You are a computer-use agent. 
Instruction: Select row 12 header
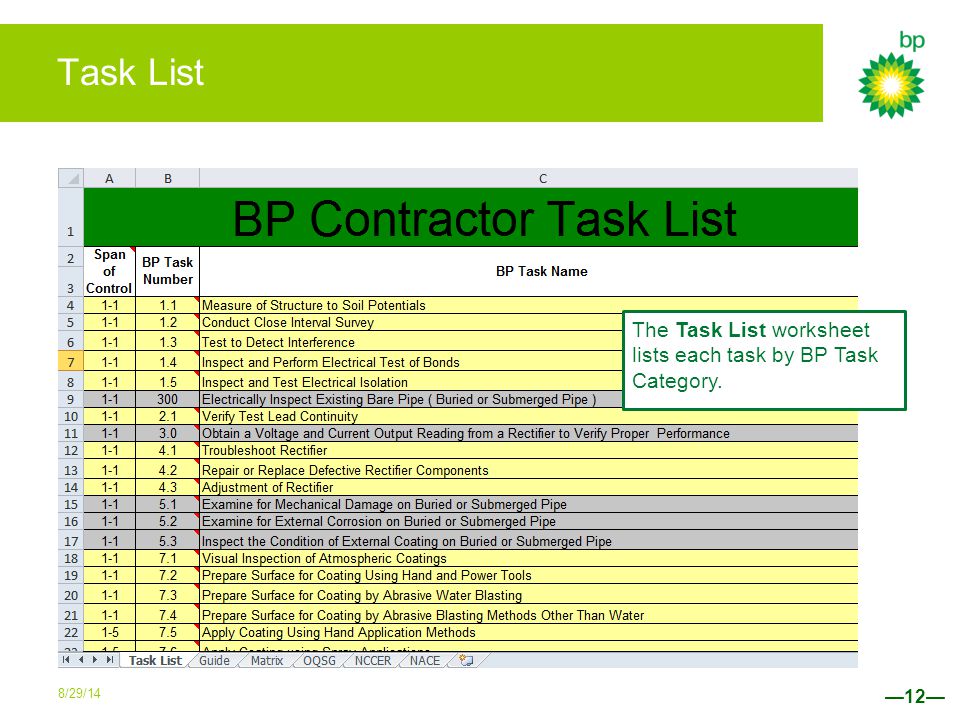pyautogui.click(x=71, y=451)
